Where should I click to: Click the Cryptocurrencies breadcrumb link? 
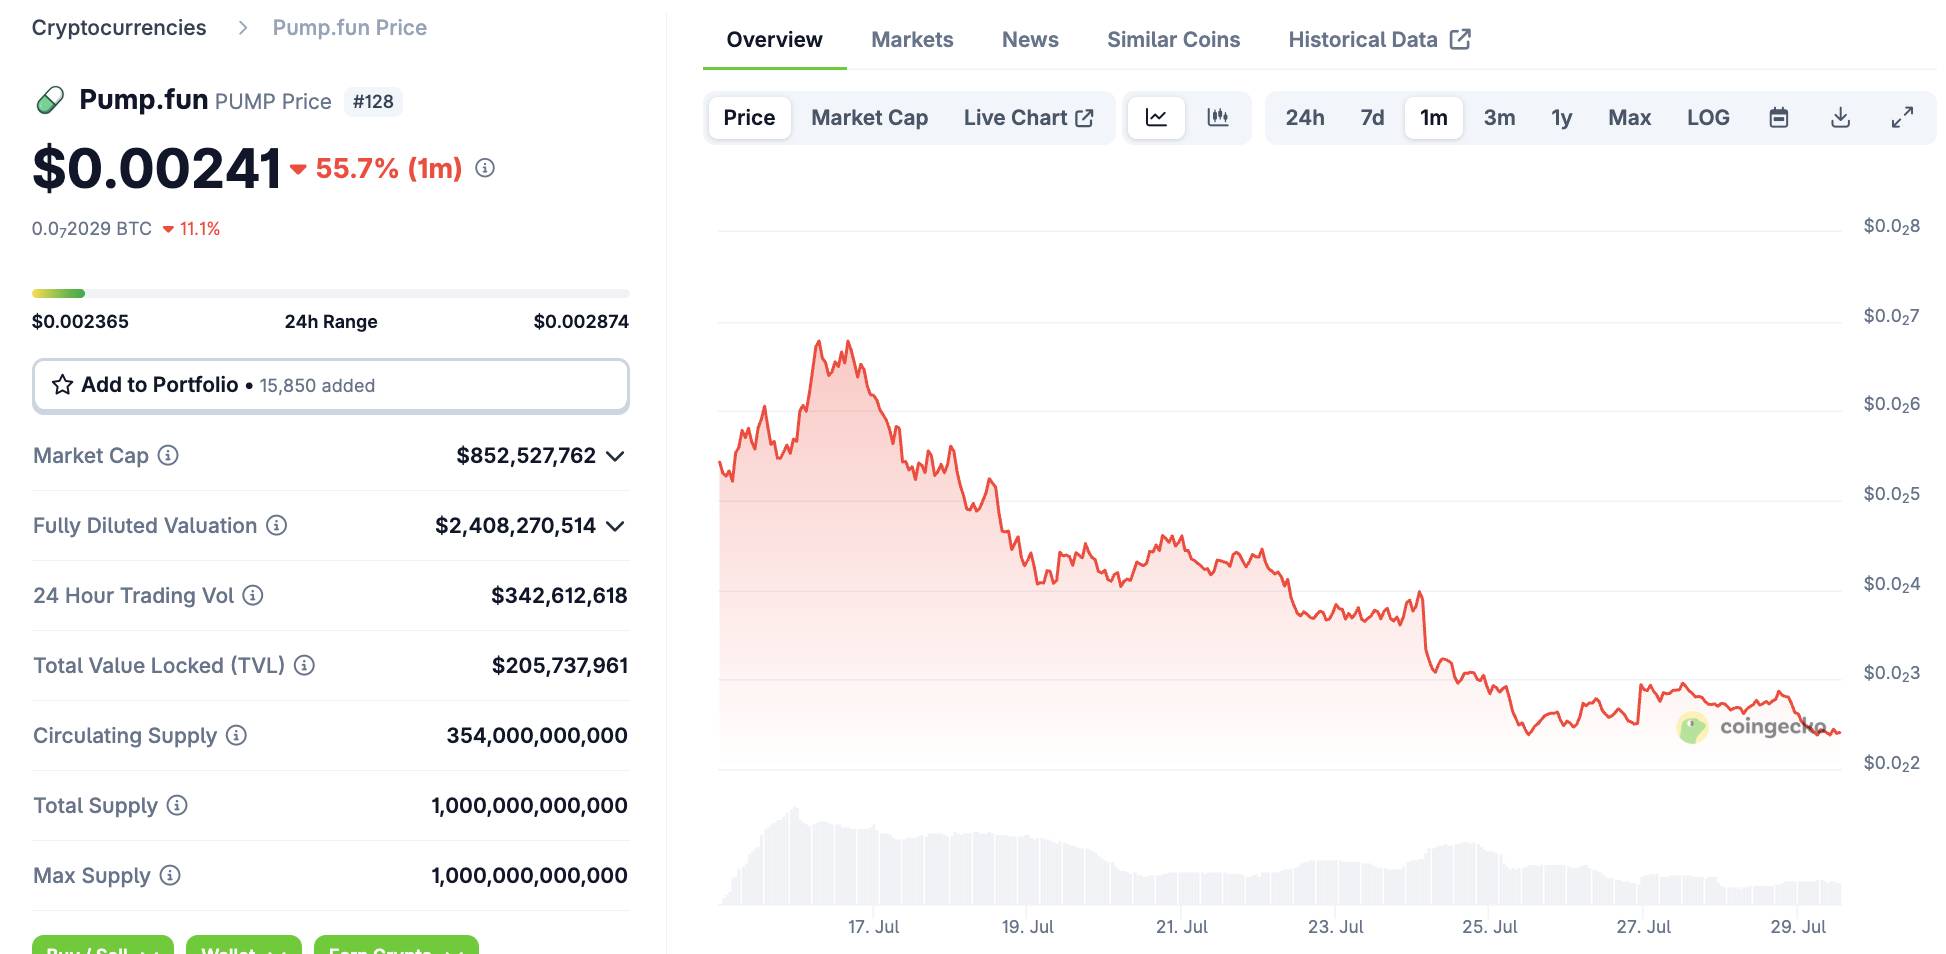point(118,27)
